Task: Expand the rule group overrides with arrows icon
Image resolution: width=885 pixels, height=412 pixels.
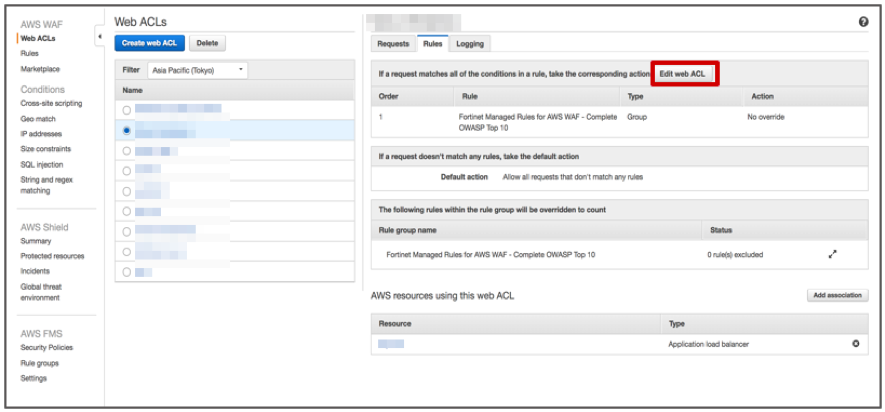Action: click(x=832, y=254)
